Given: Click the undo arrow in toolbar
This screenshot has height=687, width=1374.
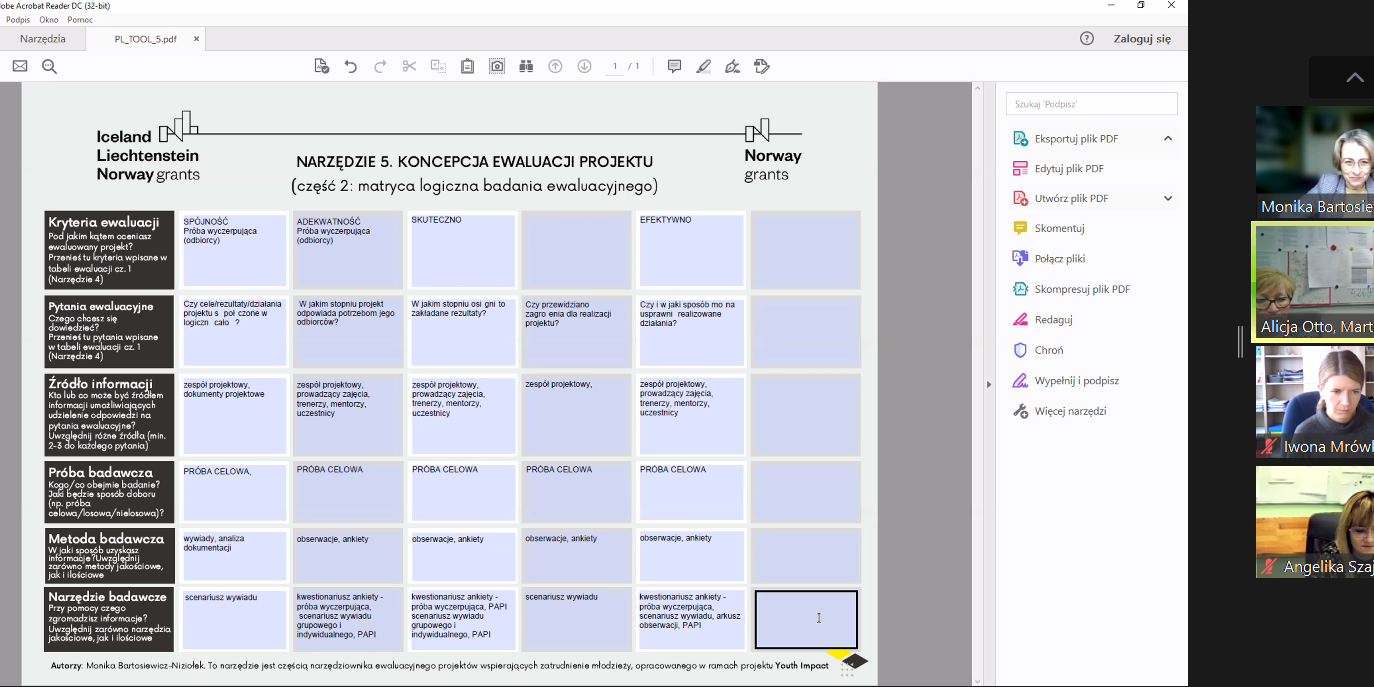Looking at the screenshot, I should point(350,67).
